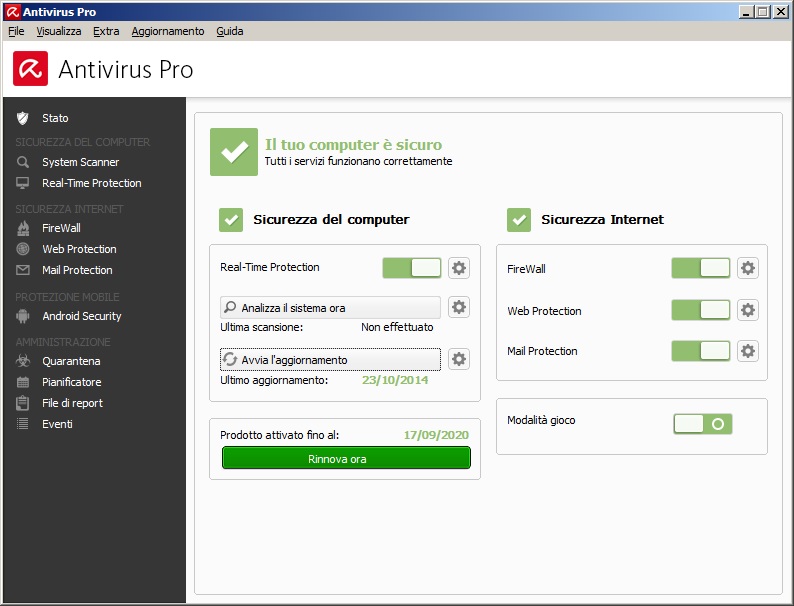Click the Sicurezza del computer green check icon
The image size is (794, 606).
click(231, 220)
